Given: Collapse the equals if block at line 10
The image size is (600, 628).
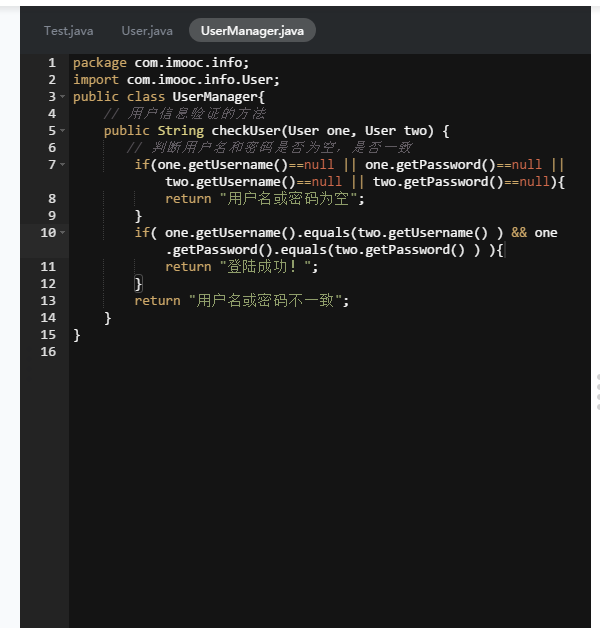Looking at the screenshot, I should (62, 233).
